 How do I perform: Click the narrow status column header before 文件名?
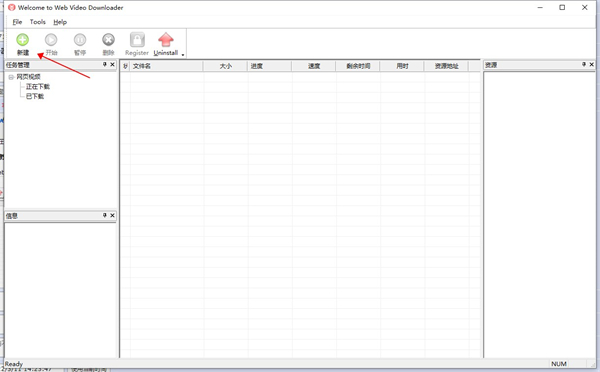click(125, 66)
